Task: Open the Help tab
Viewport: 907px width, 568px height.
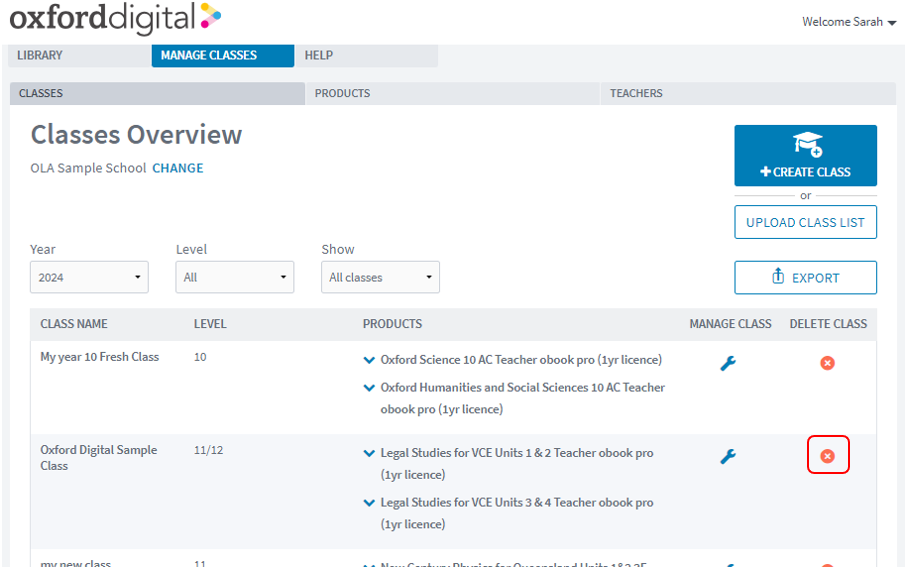Action: click(x=366, y=56)
